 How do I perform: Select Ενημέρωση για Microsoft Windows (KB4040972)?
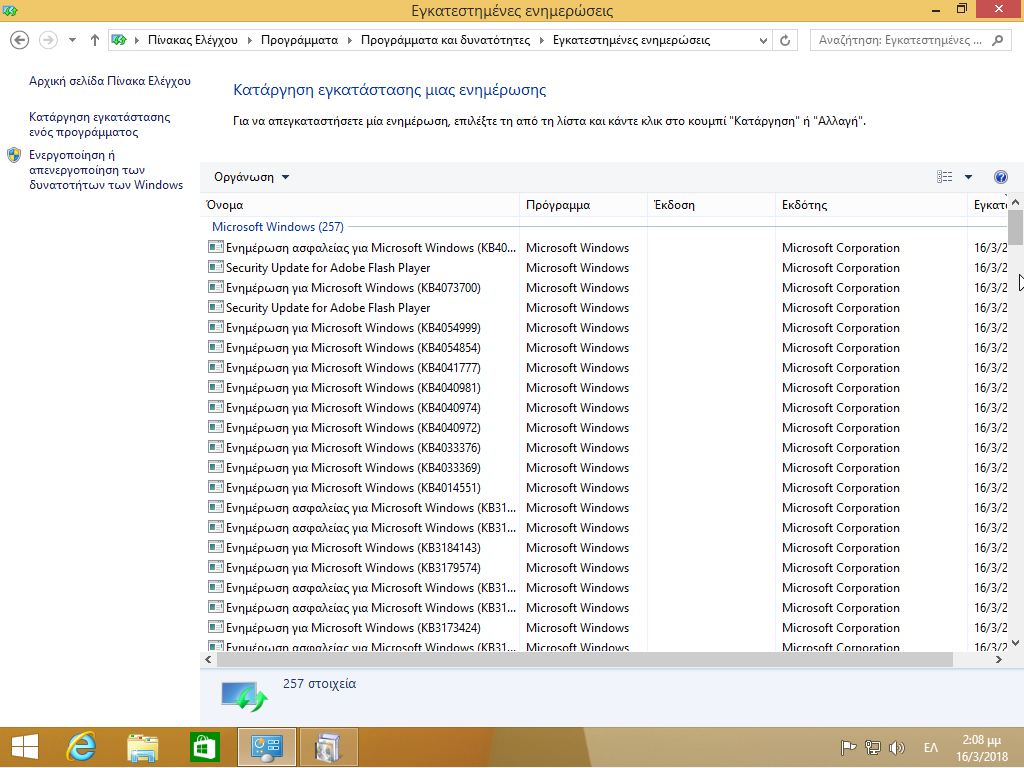(353, 428)
